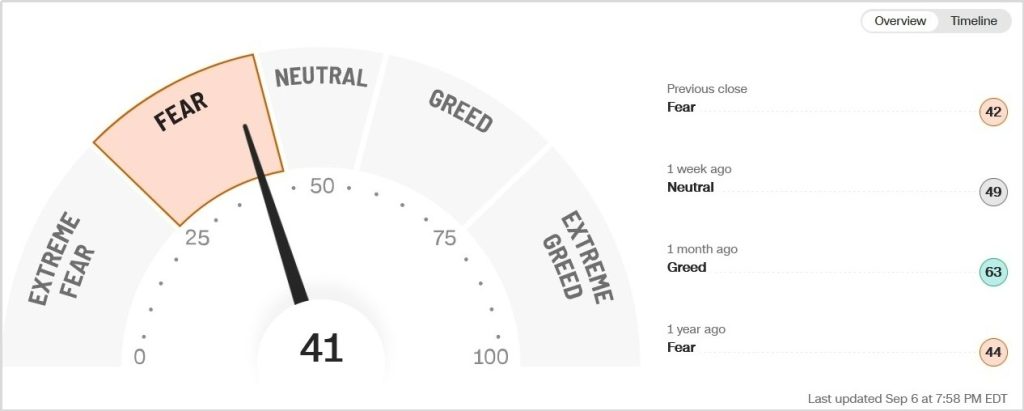1024x411 pixels.
Task: Click the 1 year ago 44 badge
Action: [x=993, y=352]
